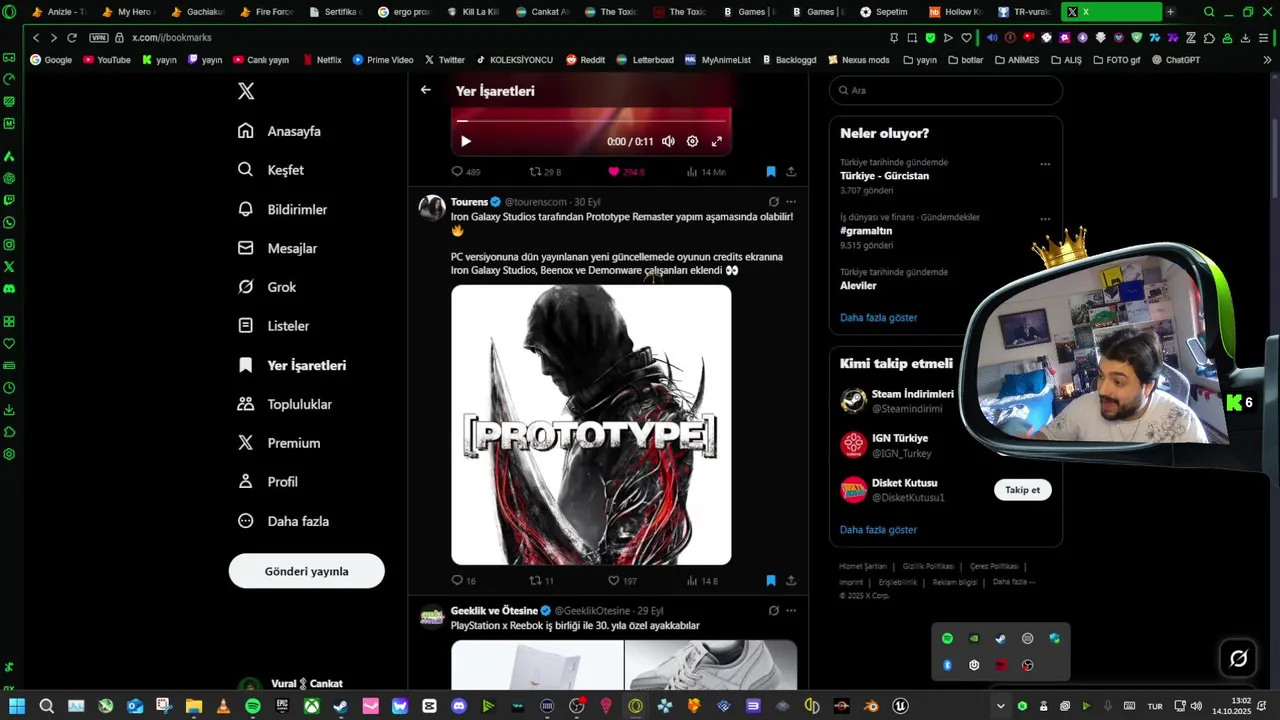Repost the video post with 29 B reposts
This screenshot has height=720, width=1280.
point(545,172)
